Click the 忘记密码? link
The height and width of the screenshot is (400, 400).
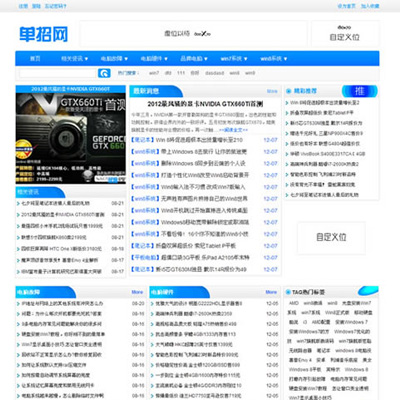click(55, 6)
